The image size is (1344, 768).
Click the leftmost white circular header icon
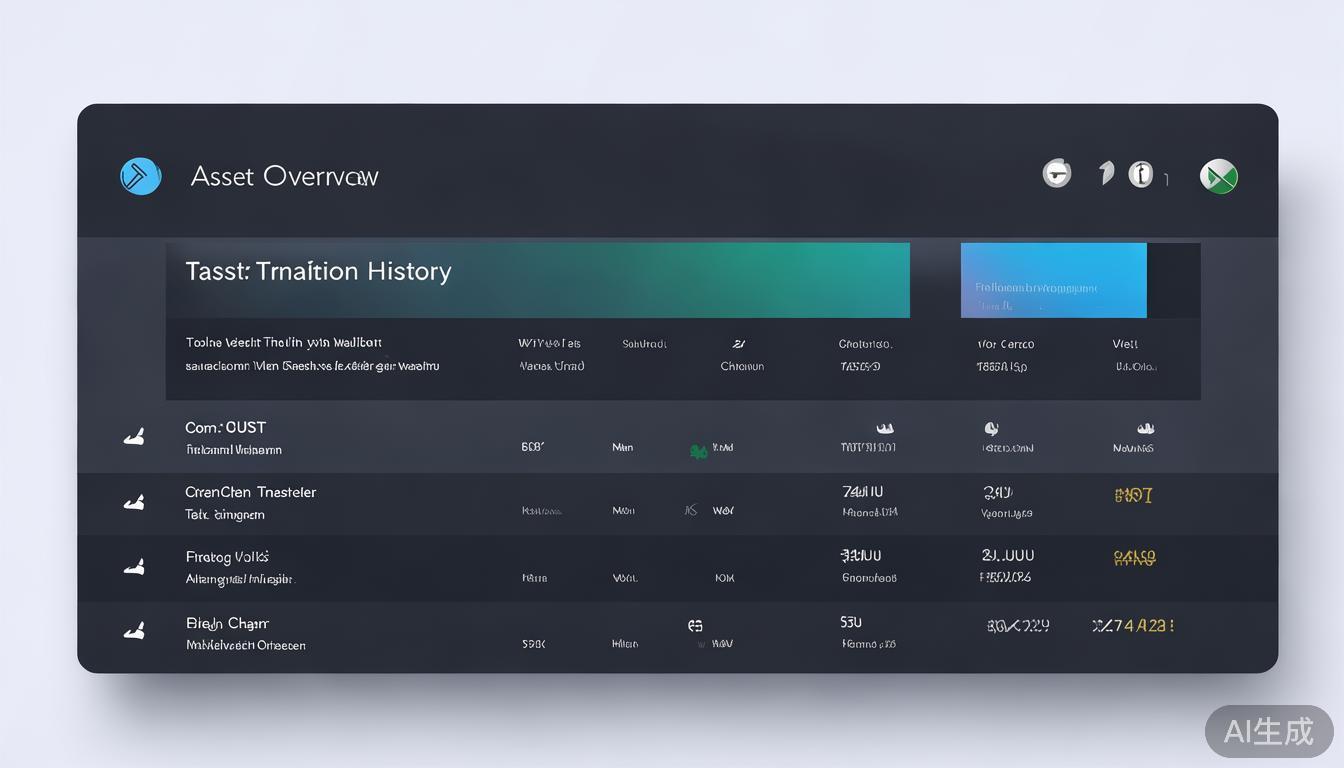coord(1057,174)
